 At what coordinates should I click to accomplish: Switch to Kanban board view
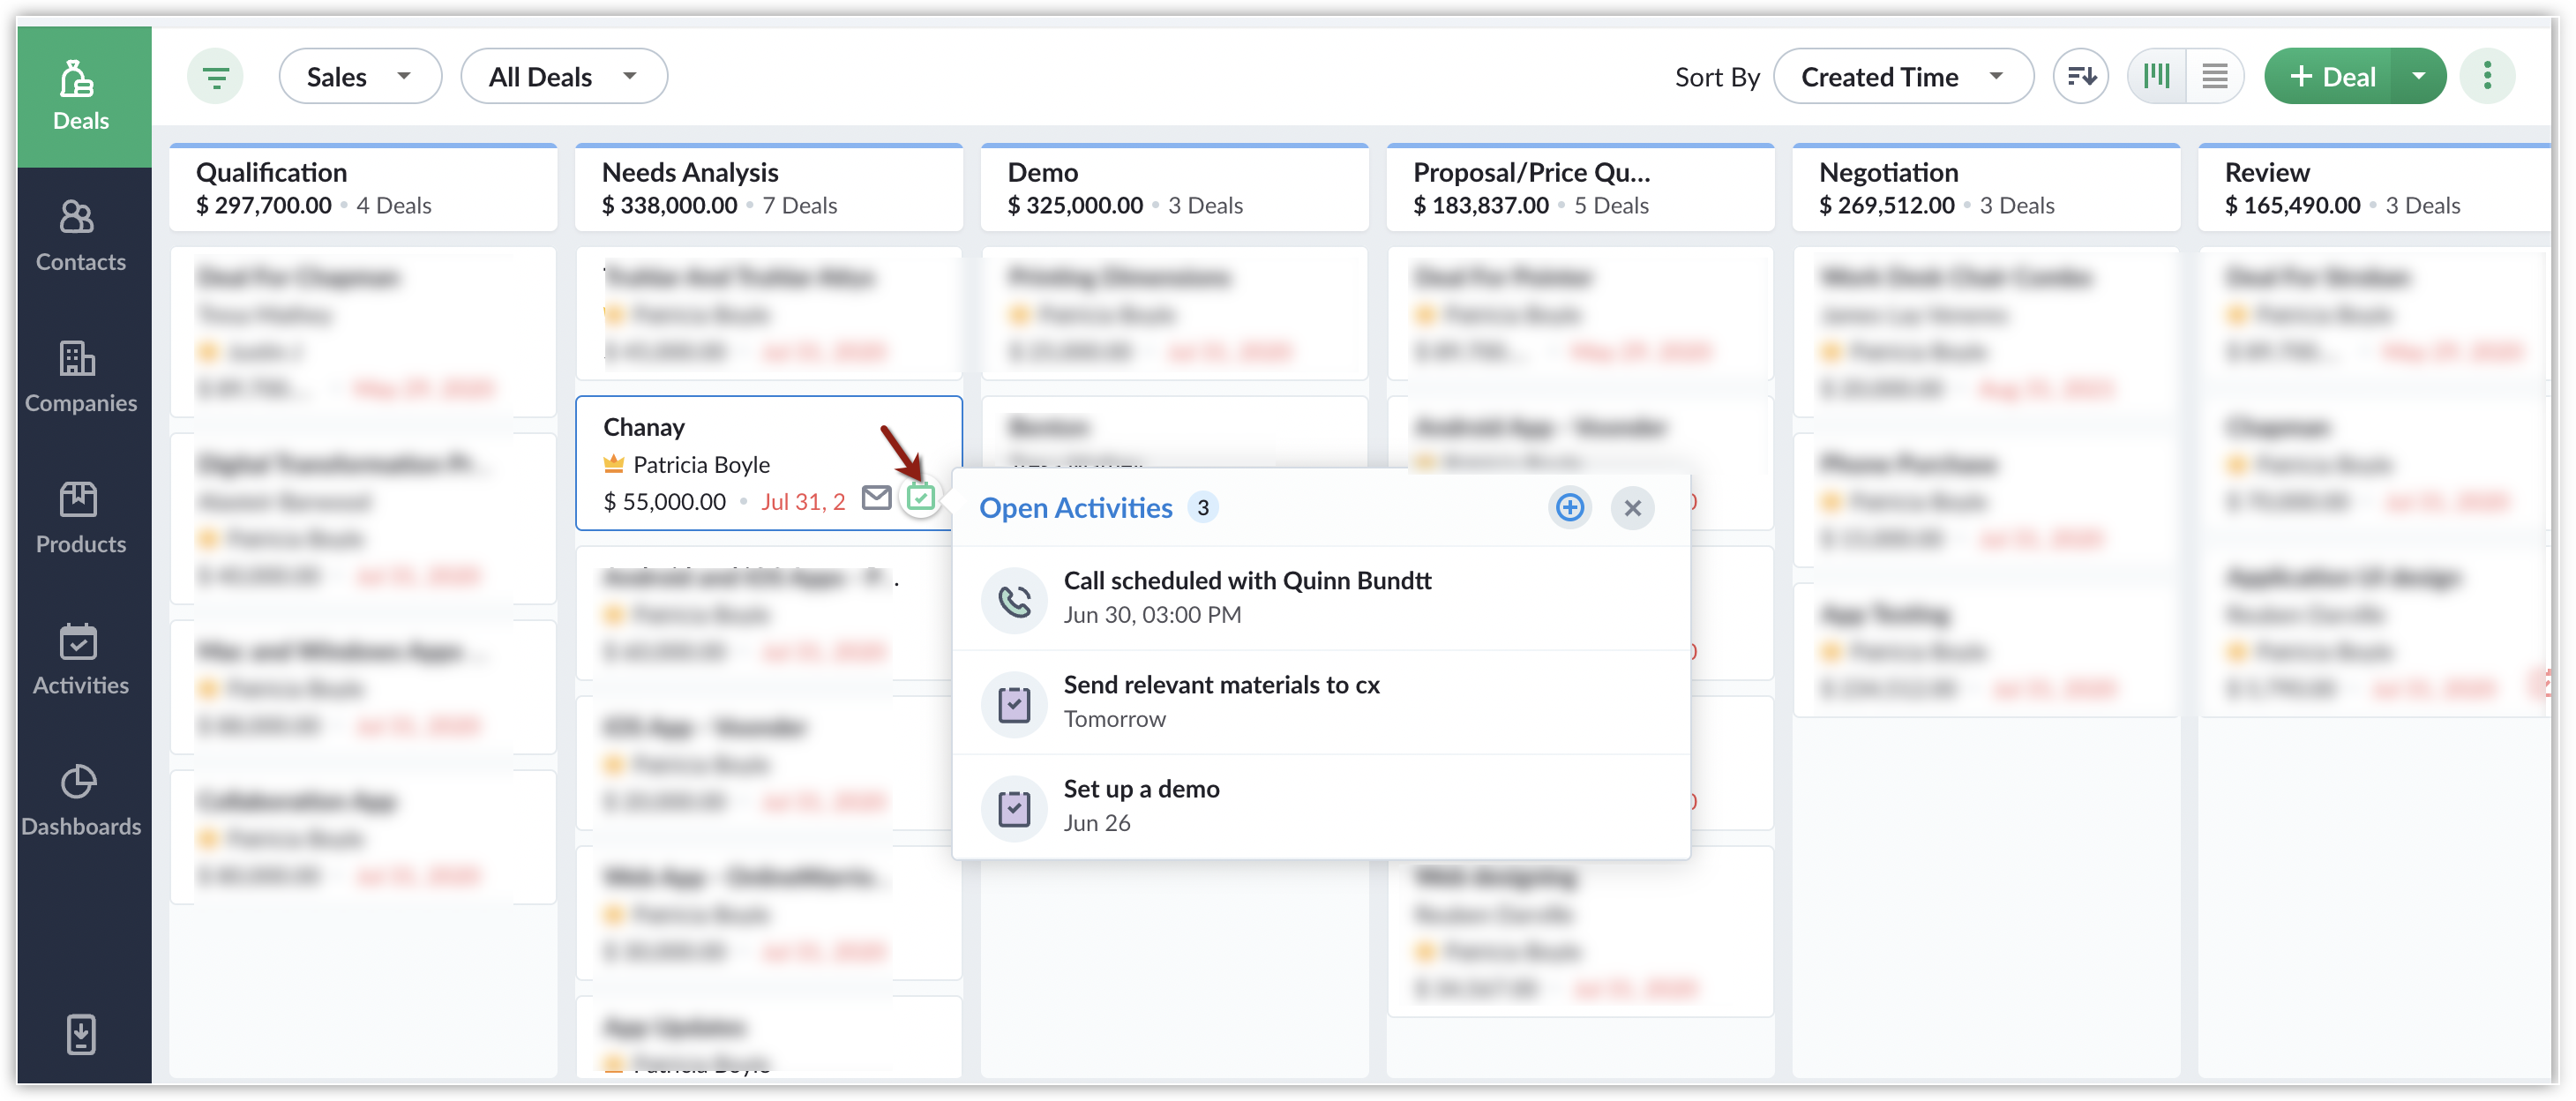[2157, 77]
